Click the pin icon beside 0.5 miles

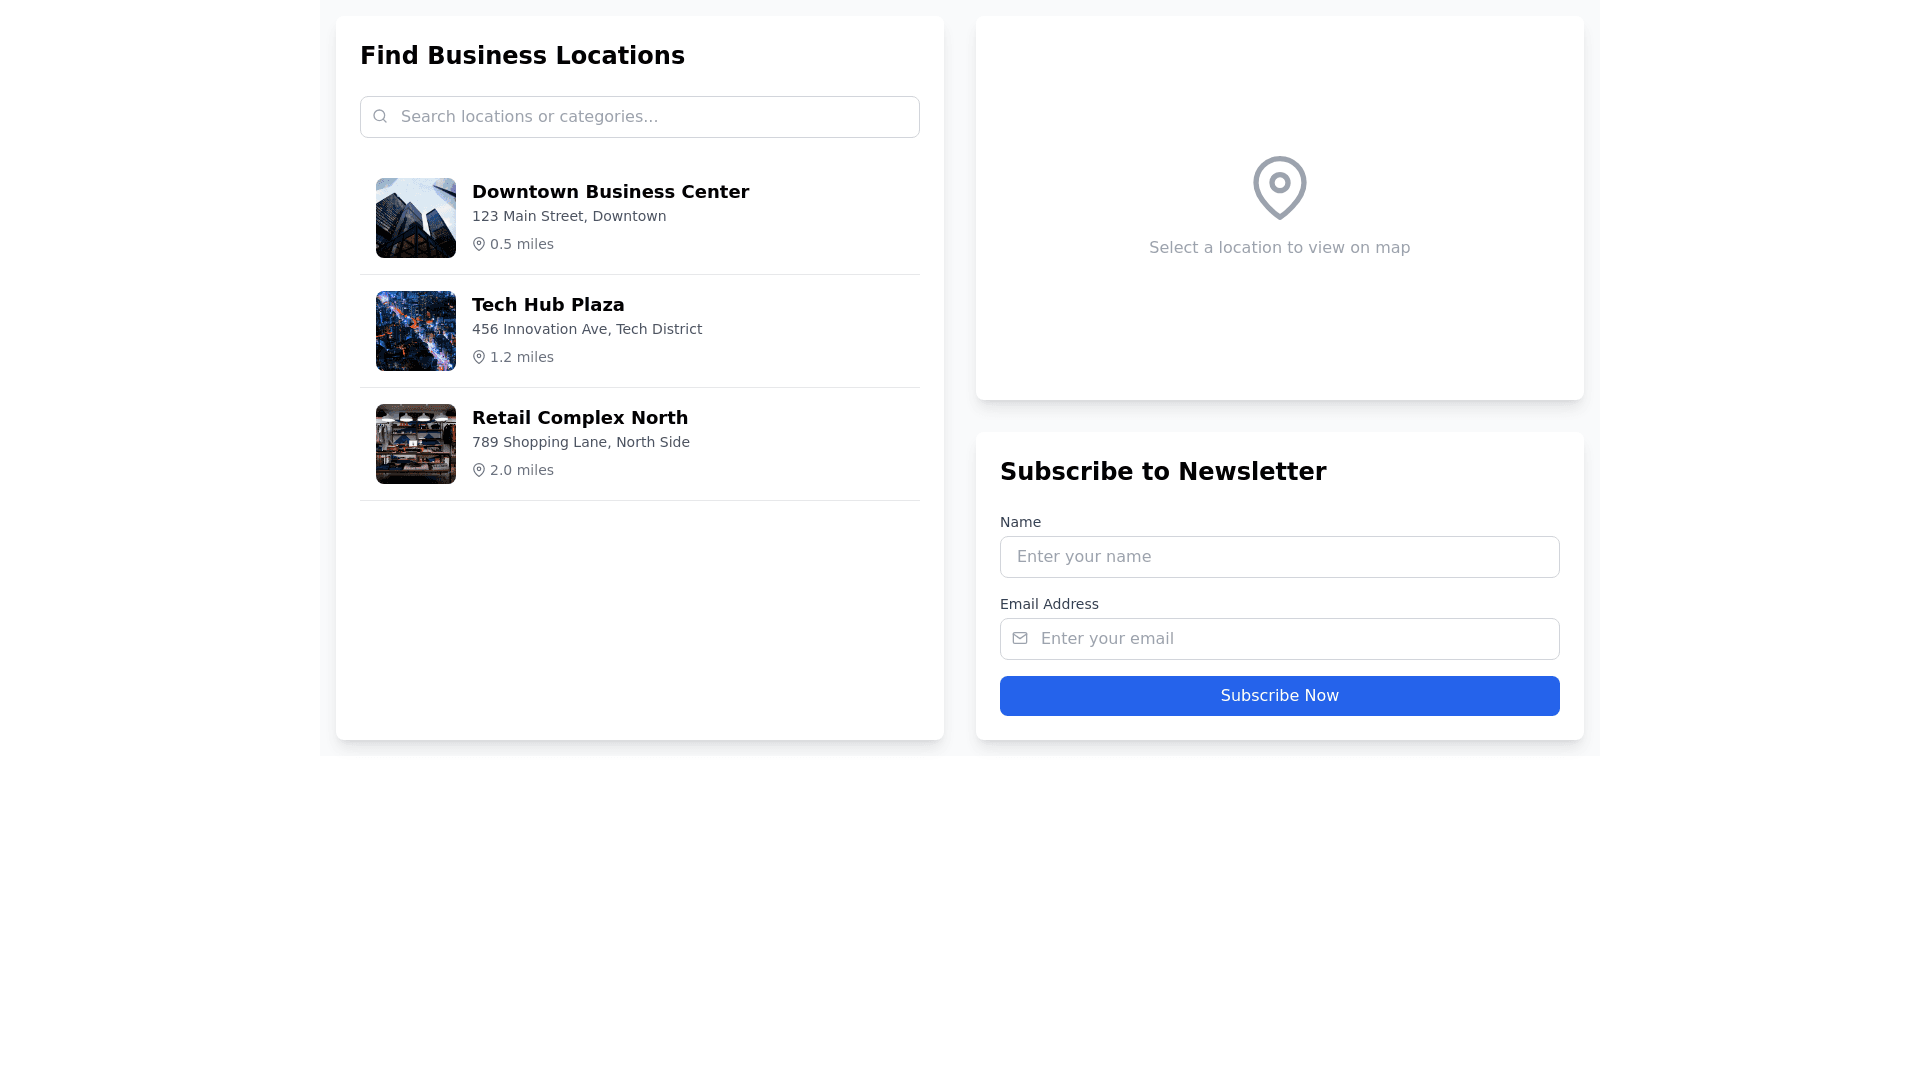point(479,244)
